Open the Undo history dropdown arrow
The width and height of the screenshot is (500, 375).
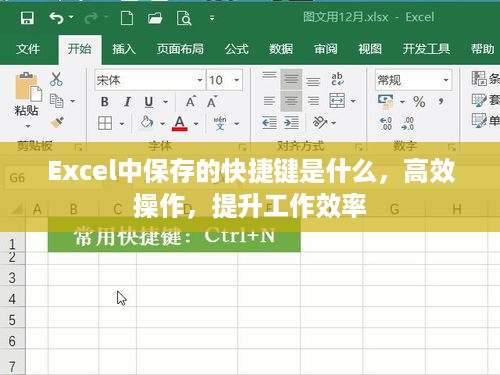click(71, 17)
